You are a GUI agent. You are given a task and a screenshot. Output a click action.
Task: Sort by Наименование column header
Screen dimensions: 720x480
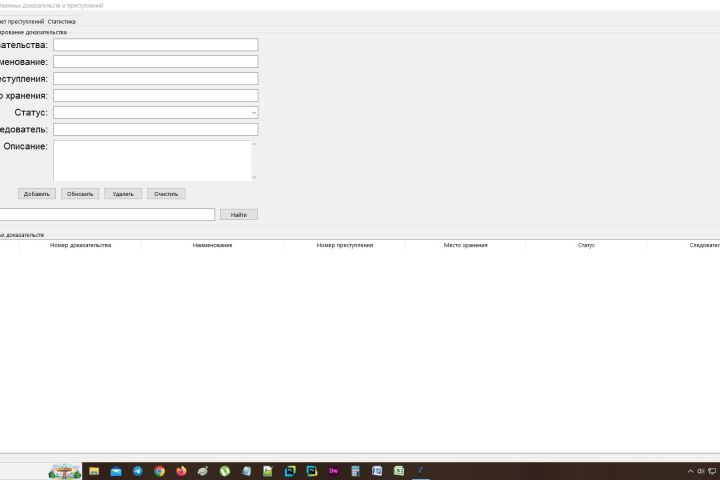tap(213, 245)
